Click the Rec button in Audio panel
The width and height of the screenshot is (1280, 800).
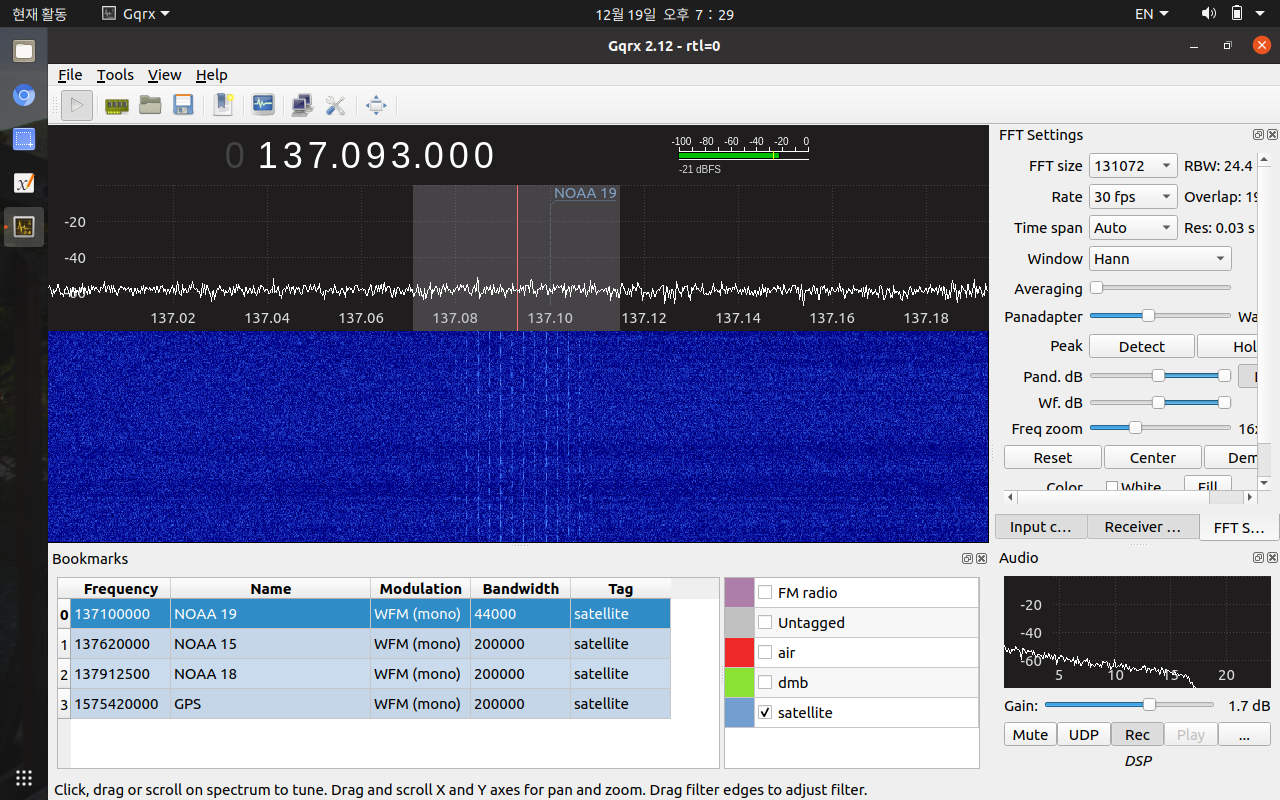1137,734
